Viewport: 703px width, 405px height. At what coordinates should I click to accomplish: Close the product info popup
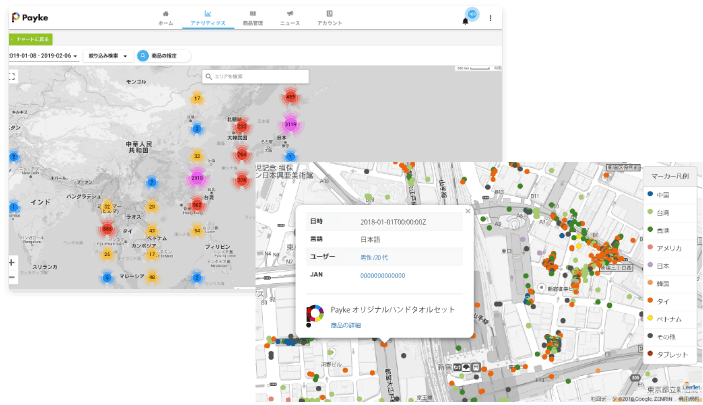[x=467, y=212]
